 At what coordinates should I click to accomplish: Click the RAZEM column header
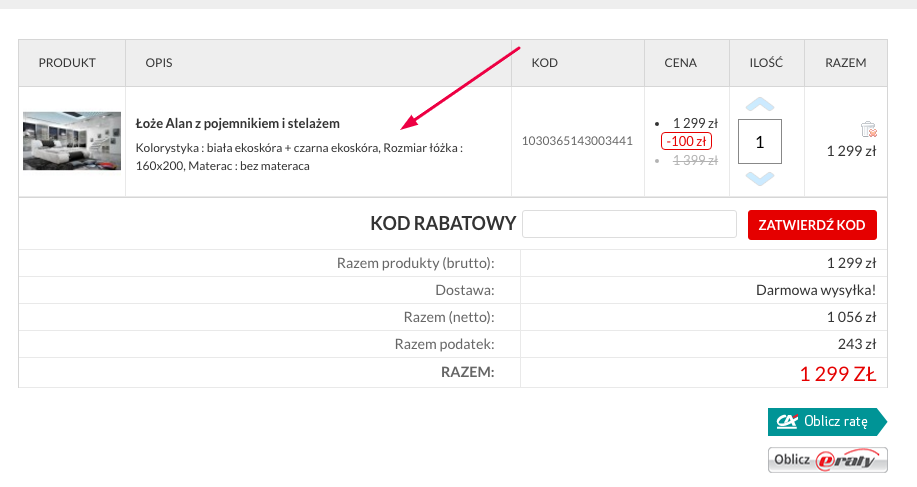point(846,63)
